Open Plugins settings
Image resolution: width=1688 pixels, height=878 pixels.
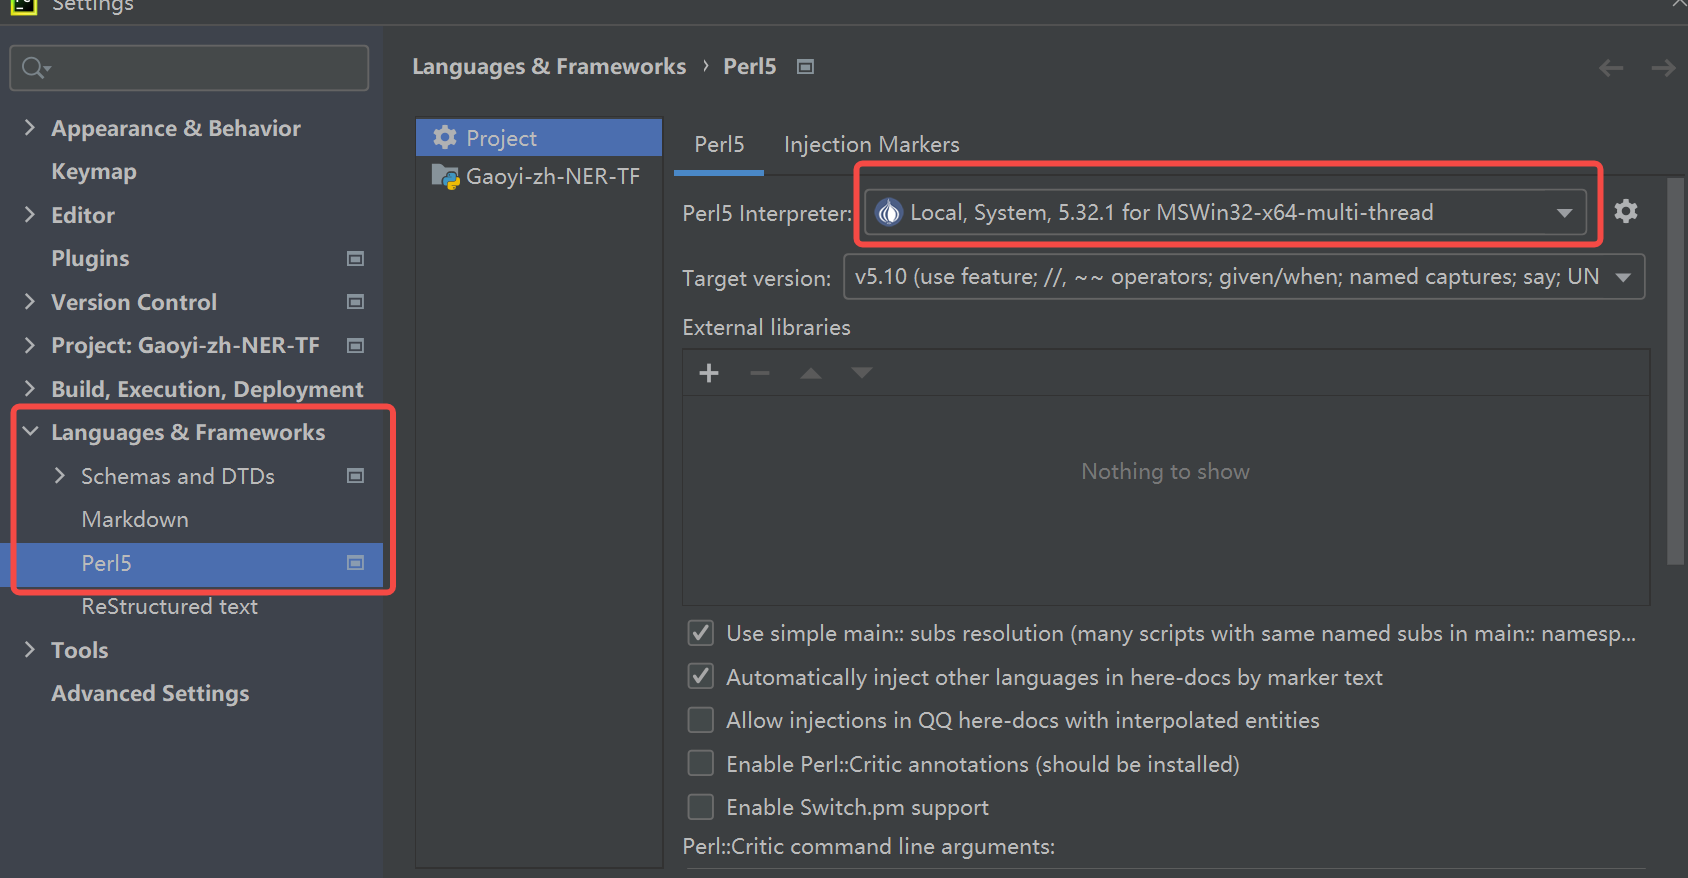[x=90, y=259]
